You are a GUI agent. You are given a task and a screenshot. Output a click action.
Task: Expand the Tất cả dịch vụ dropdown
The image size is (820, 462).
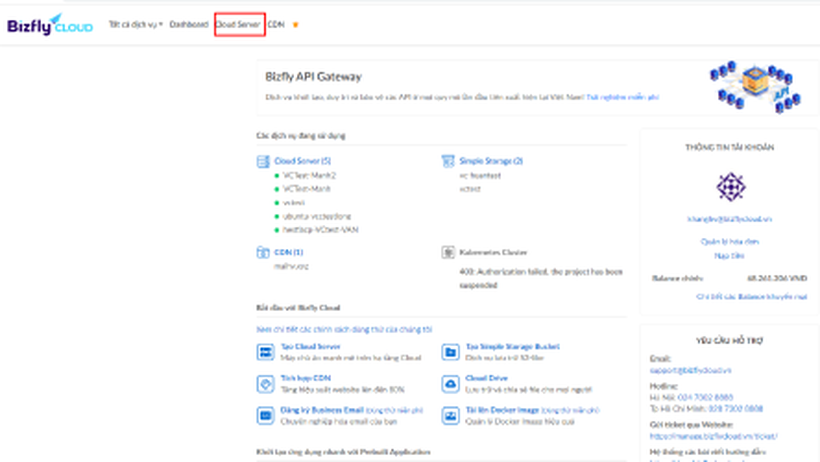[x=135, y=25]
